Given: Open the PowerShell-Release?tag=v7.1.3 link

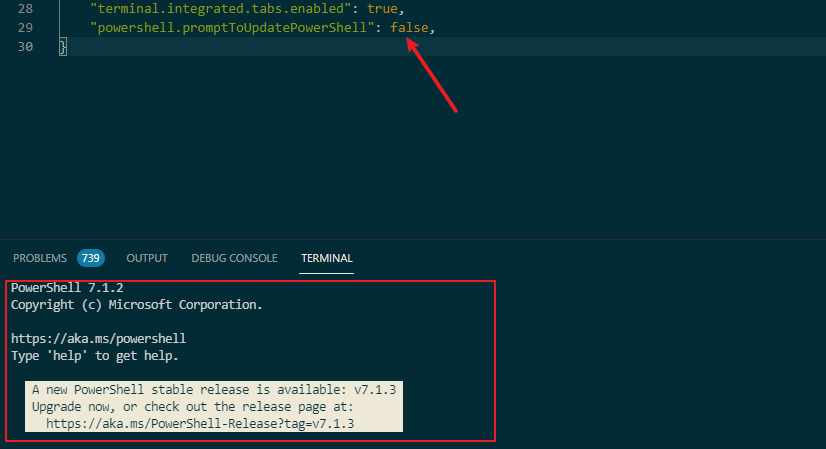Looking at the screenshot, I should pos(200,424).
